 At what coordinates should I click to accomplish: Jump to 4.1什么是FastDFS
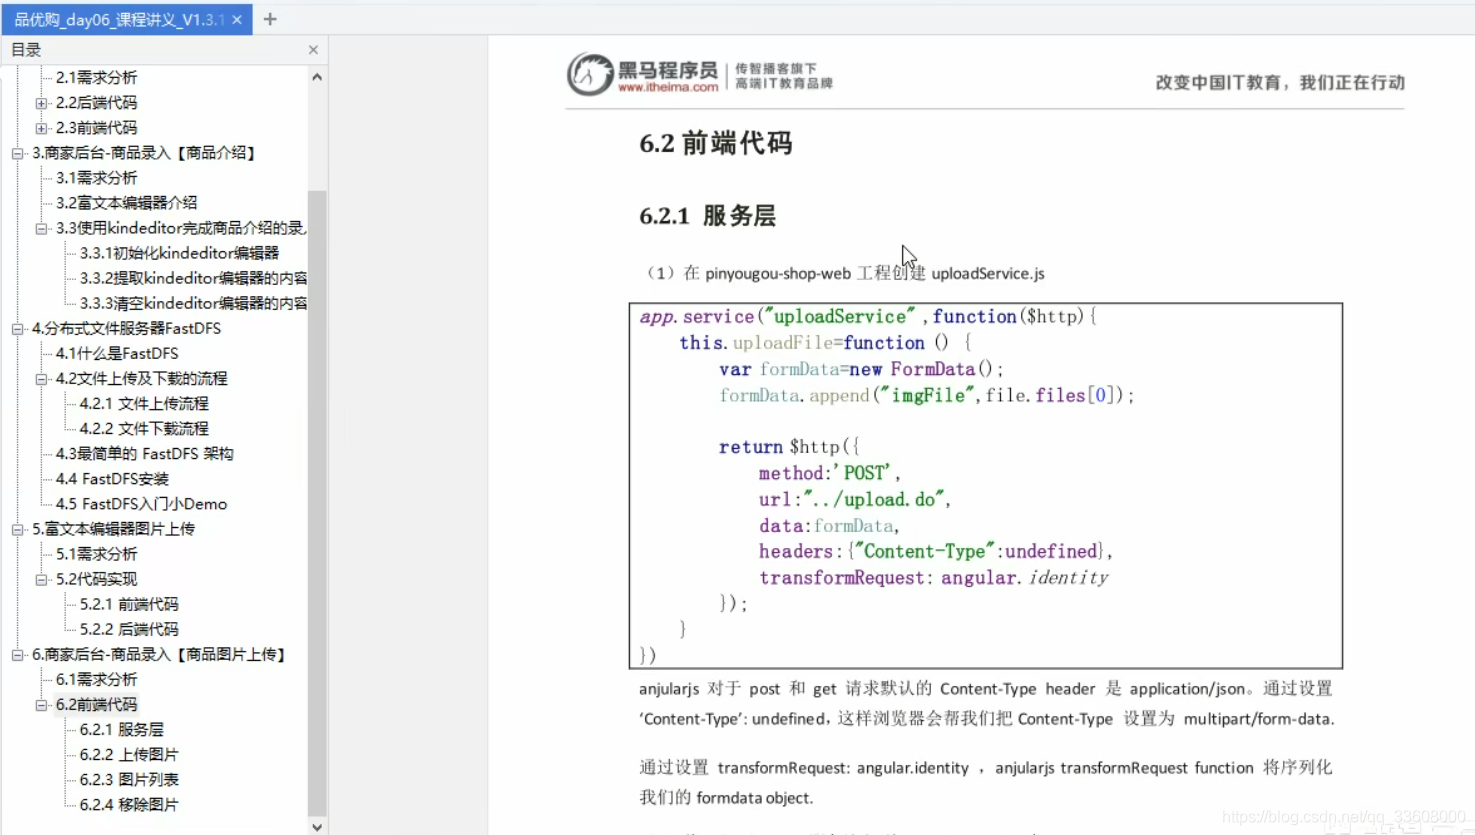coord(117,353)
